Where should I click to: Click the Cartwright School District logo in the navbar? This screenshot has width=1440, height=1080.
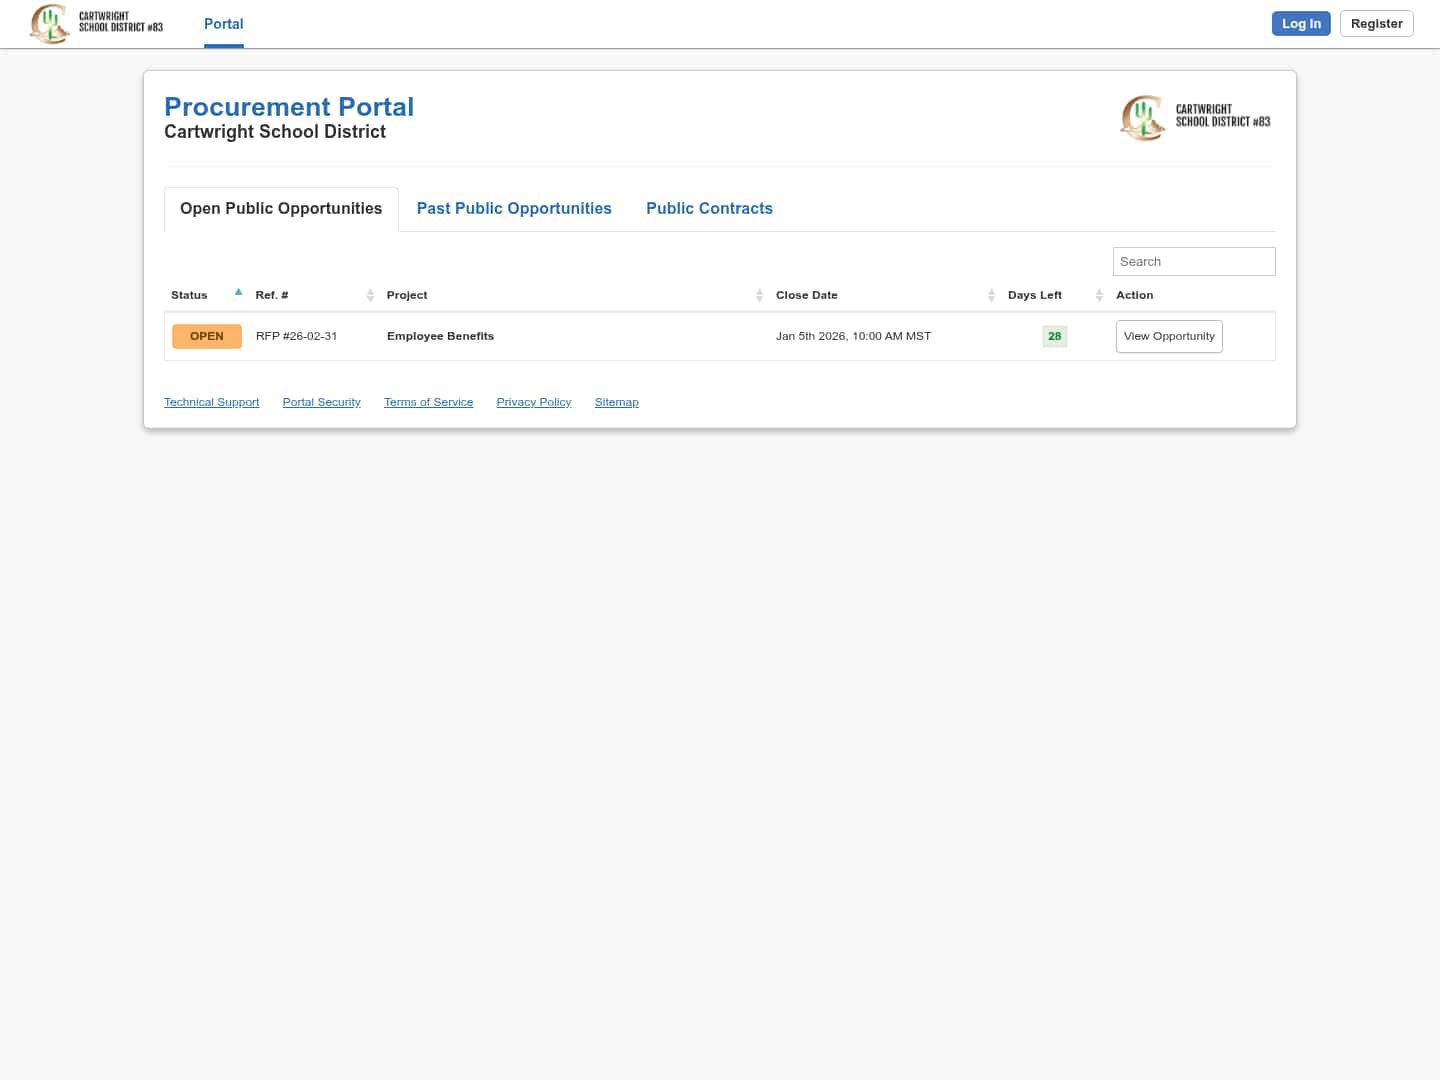(x=95, y=24)
